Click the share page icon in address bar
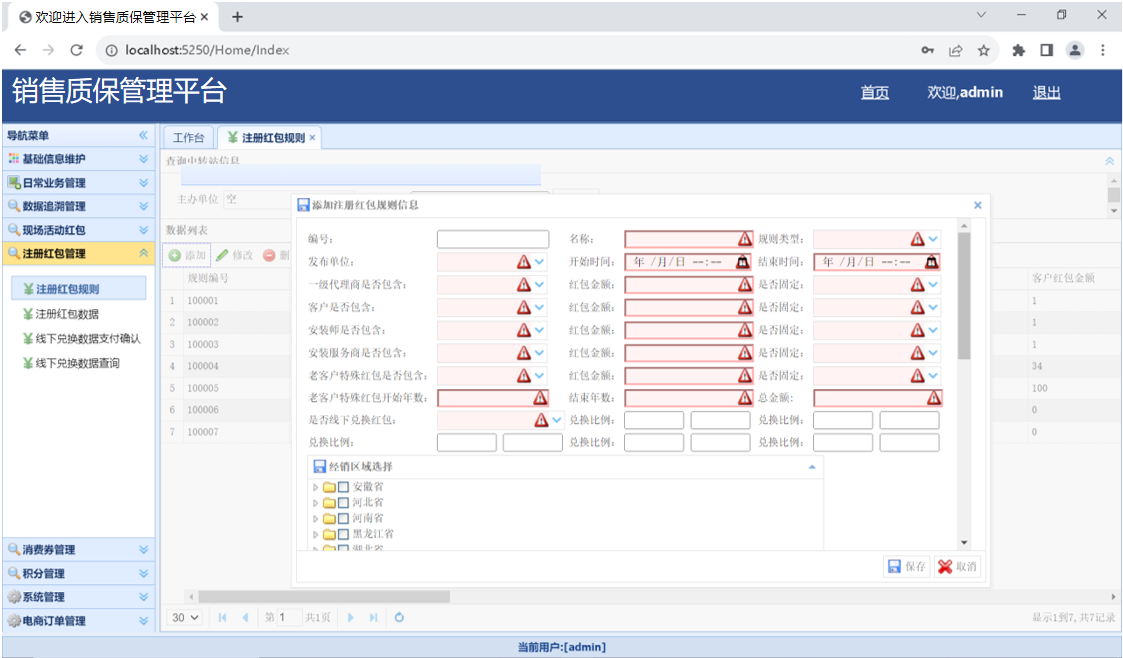The image size is (1123, 658). click(955, 50)
